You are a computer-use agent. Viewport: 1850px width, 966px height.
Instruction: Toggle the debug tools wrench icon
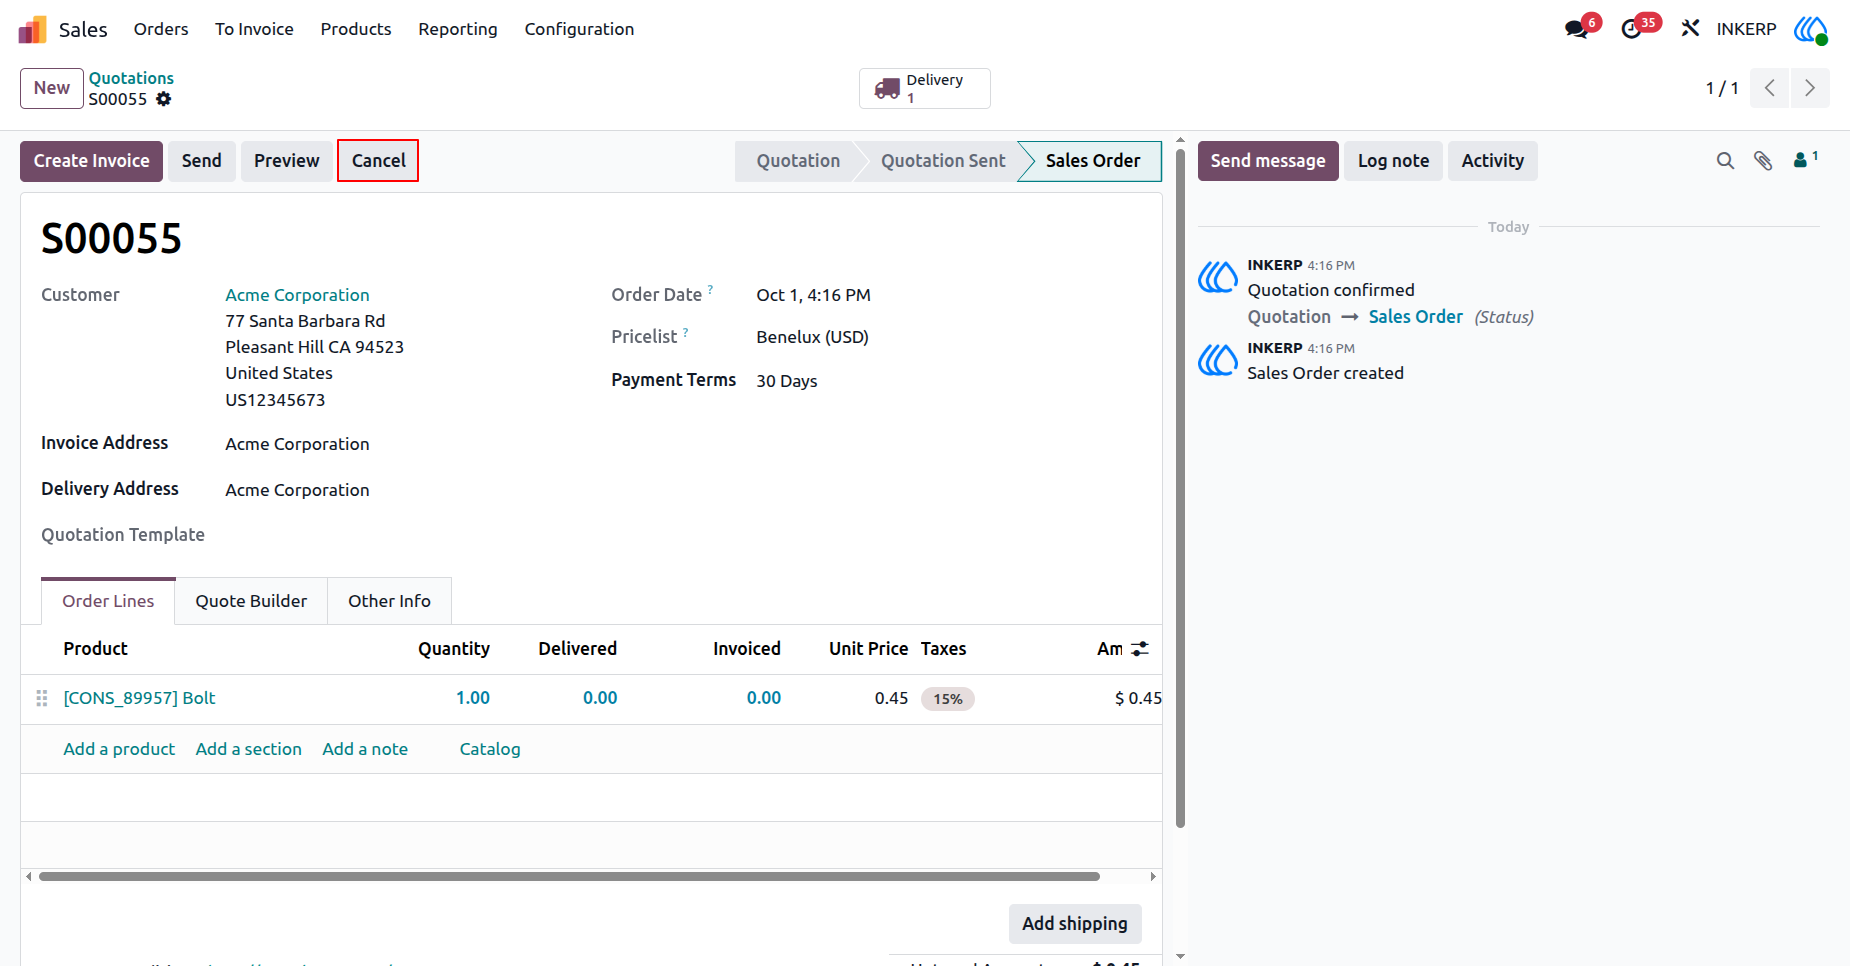click(1690, 29)
